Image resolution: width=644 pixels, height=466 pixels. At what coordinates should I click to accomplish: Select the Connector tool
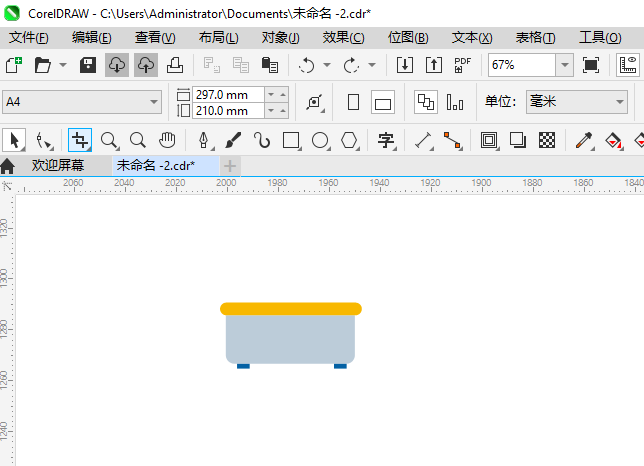(x=453, y=140)
